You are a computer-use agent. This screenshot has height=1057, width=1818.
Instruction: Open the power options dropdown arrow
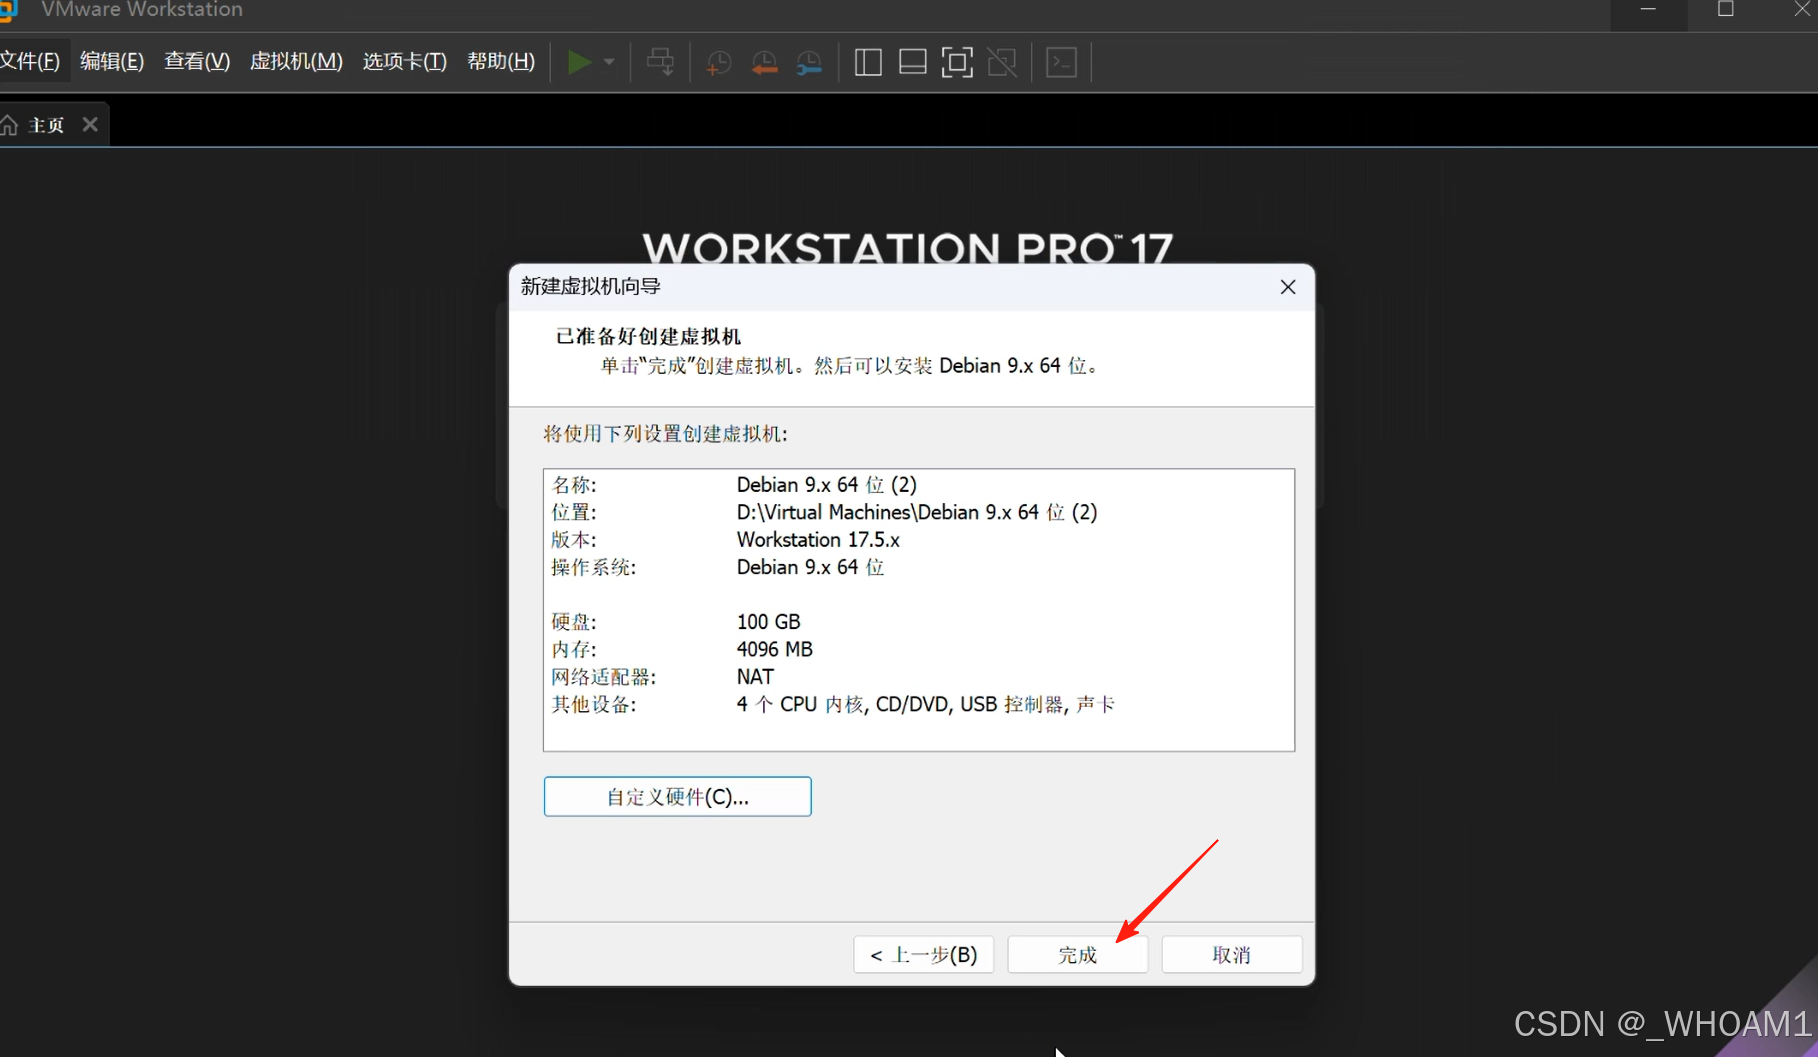click(x=609, y=62)
